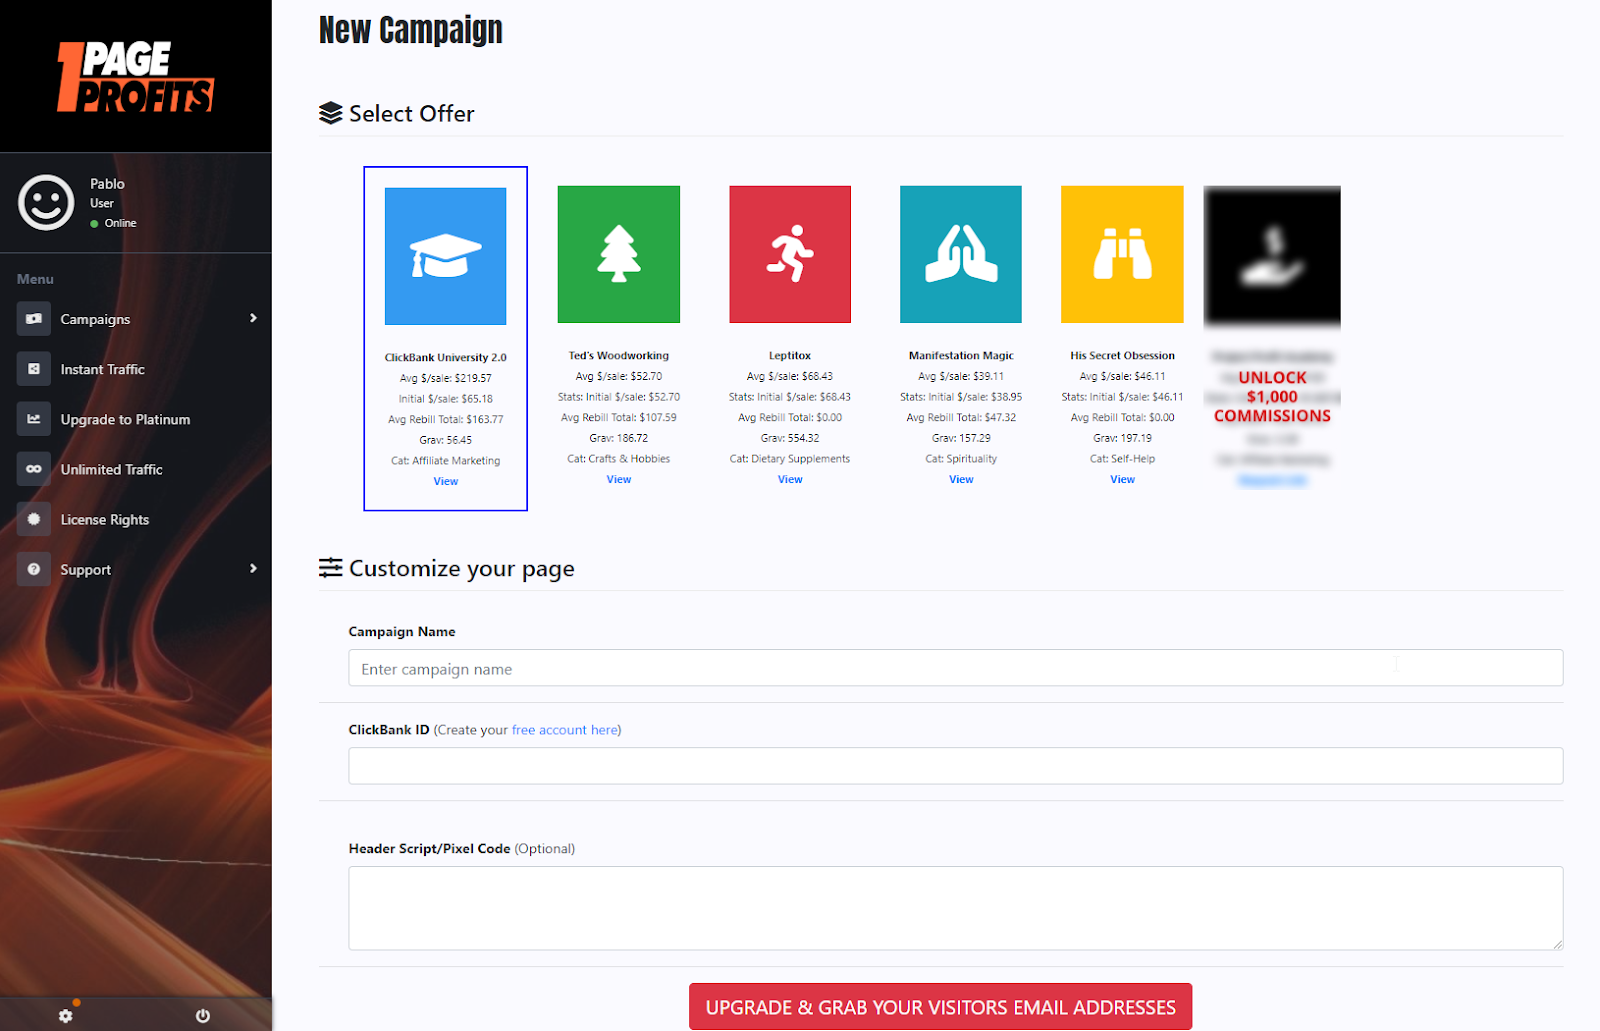Click Cat: Dietary Supplements text
1600x1031 pixels.
pos(790,459)
